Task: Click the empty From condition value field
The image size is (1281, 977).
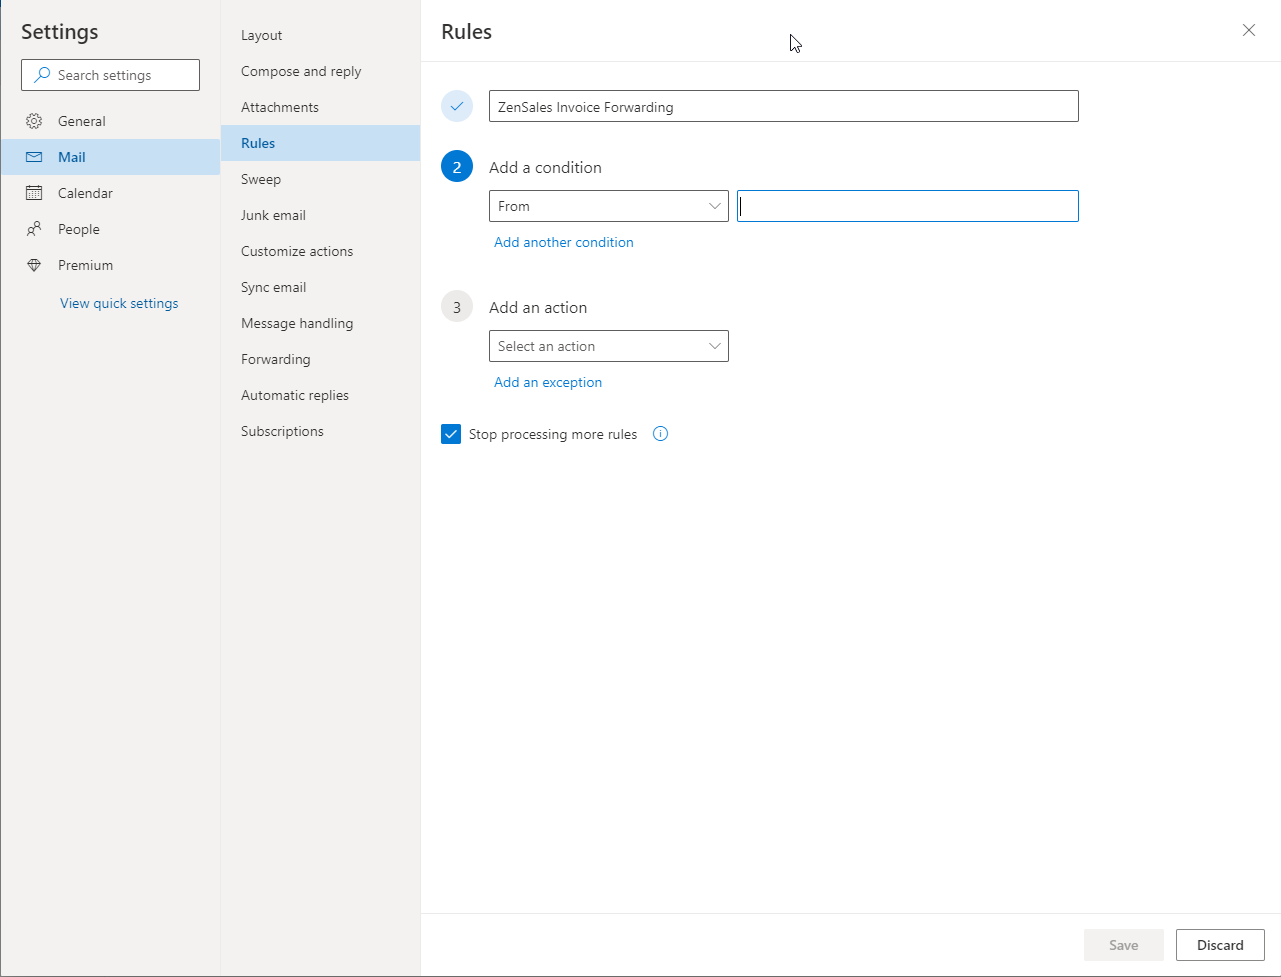Action: (908, 206)
